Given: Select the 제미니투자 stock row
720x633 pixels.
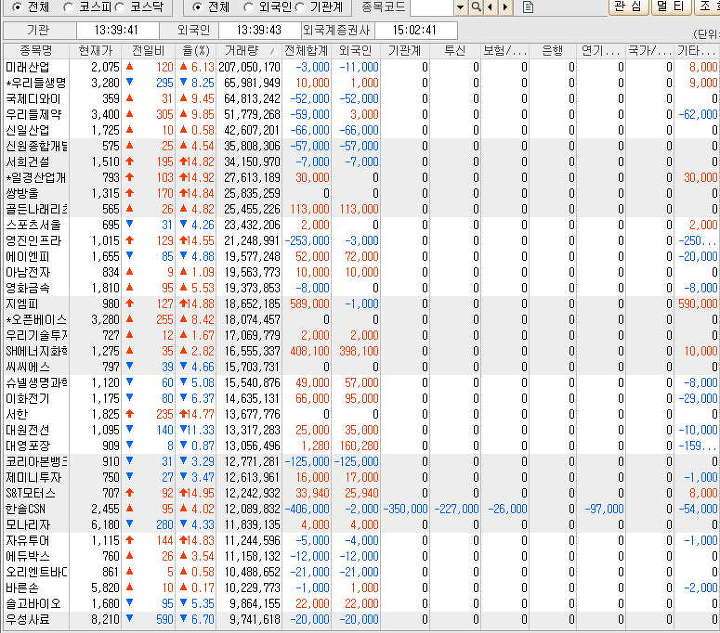Looking at the screenshot, I should [x=360, y=477].
